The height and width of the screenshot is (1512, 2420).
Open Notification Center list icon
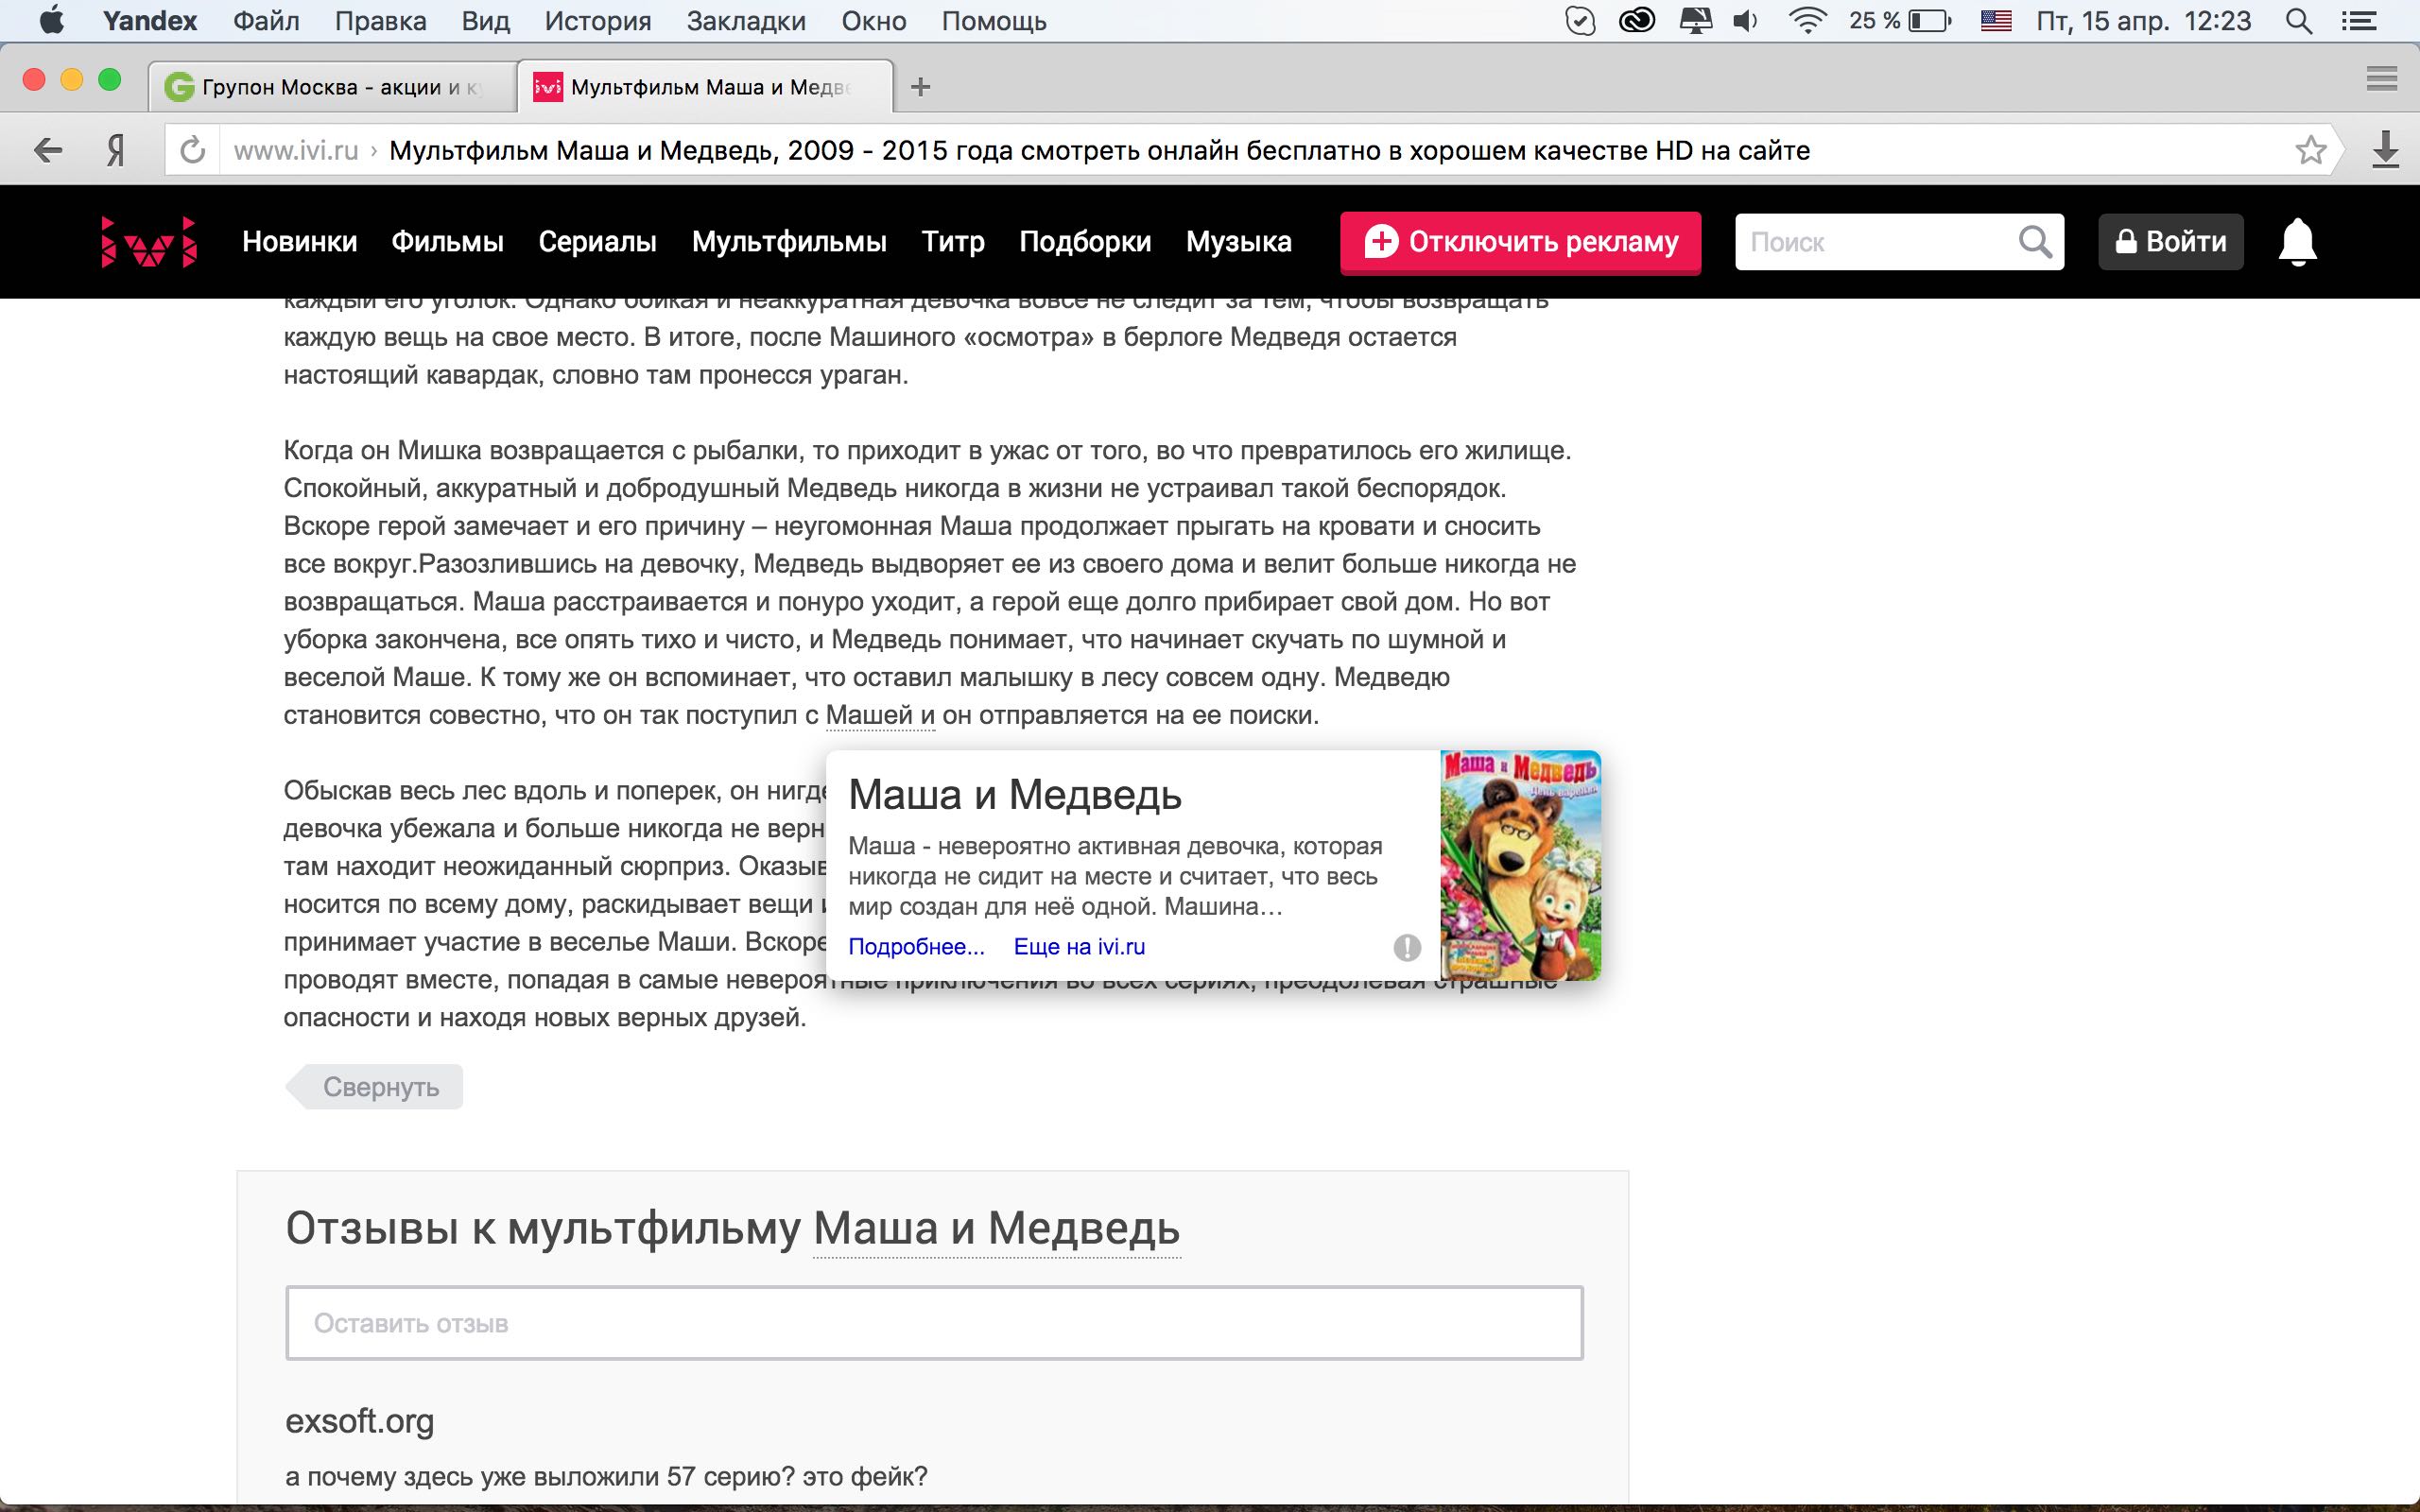tap(2360, 21)
